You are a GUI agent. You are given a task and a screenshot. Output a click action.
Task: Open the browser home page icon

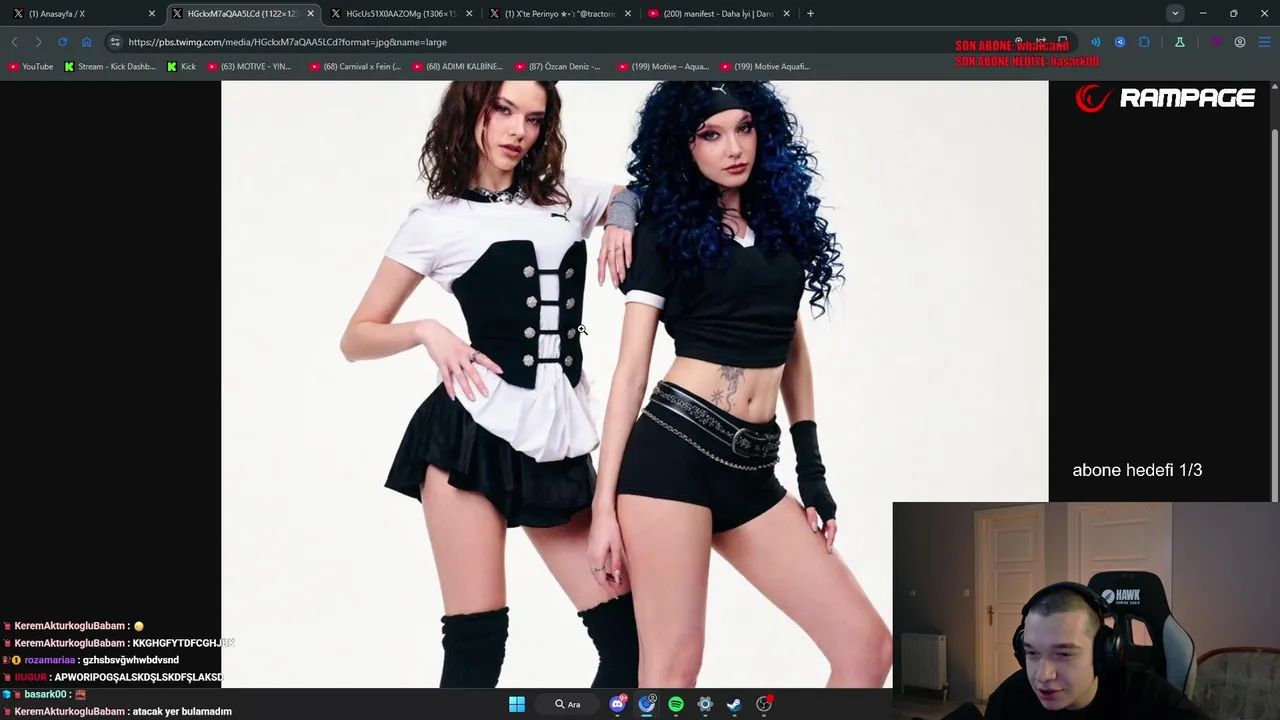[x=86, y=42]
